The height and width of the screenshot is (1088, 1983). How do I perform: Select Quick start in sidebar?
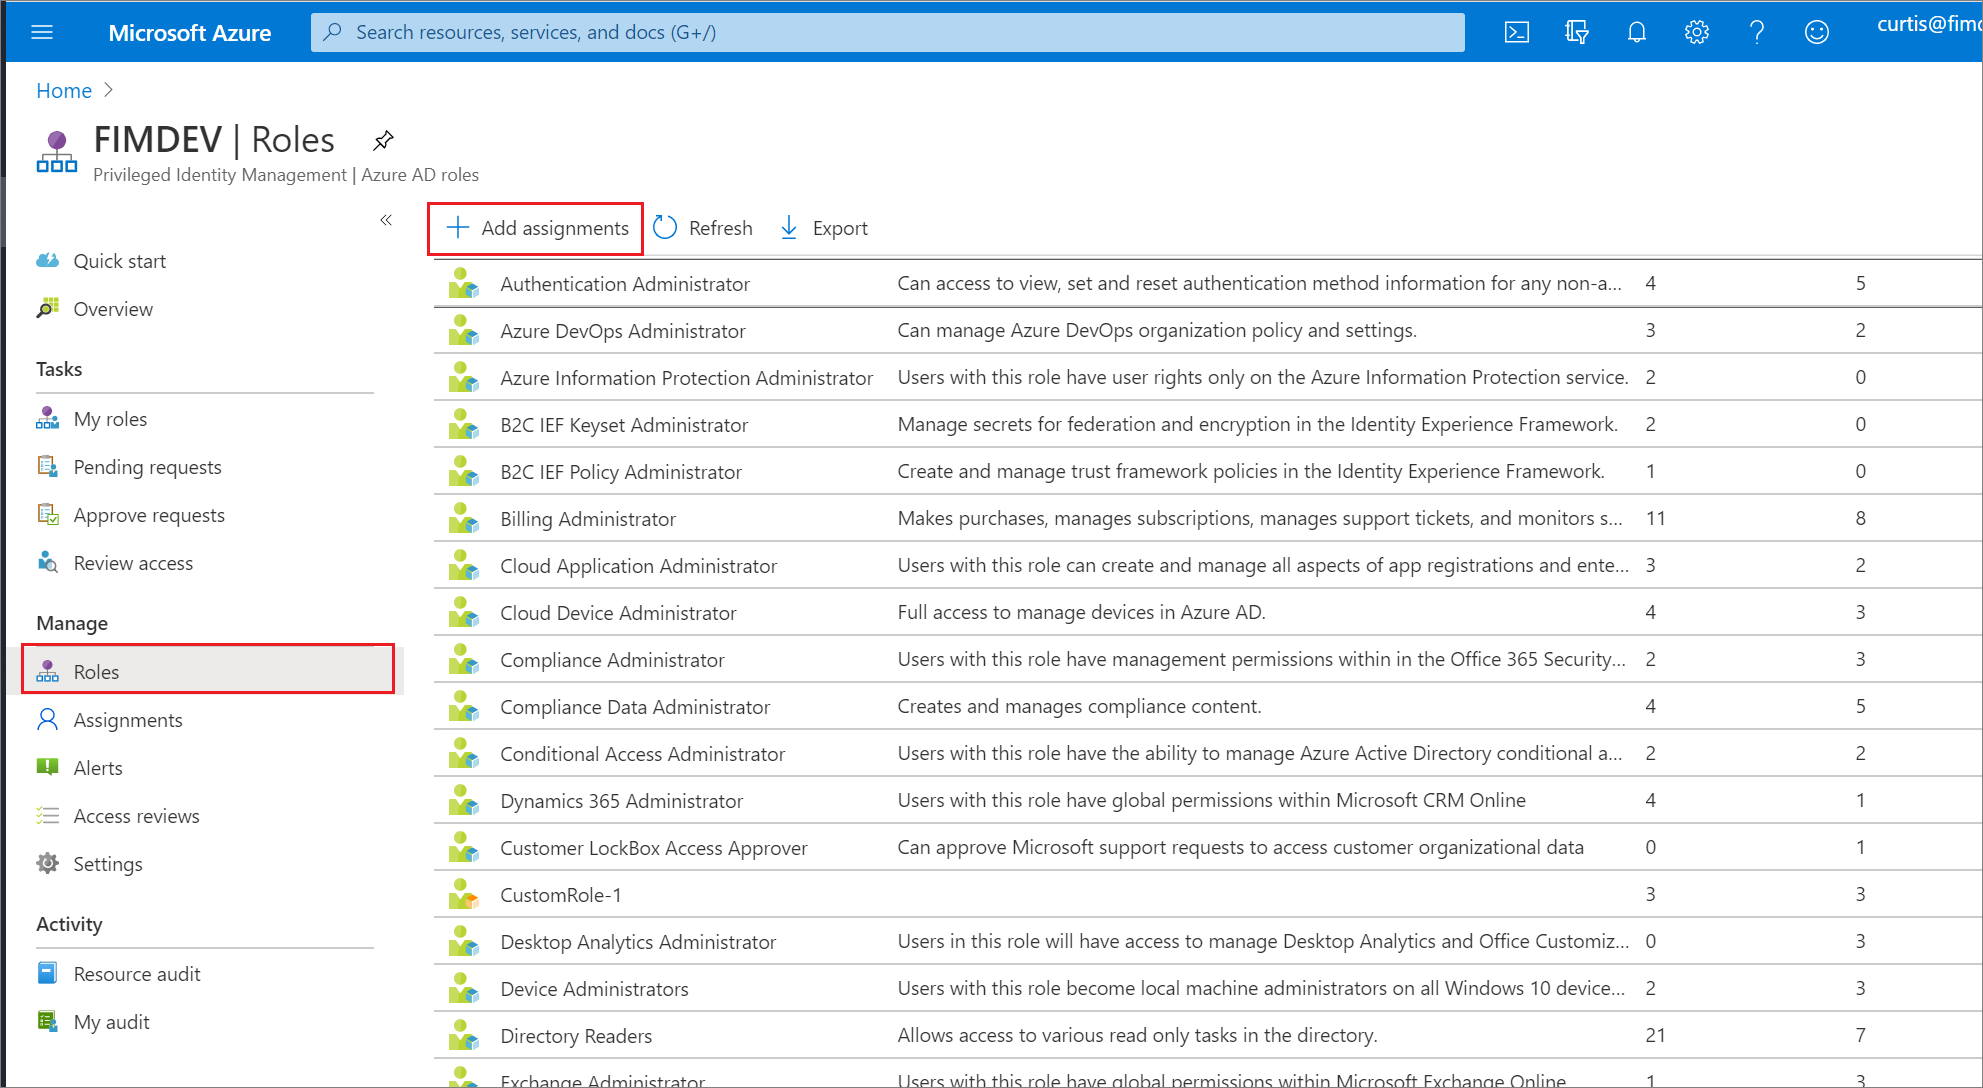(x=122, y=260)
